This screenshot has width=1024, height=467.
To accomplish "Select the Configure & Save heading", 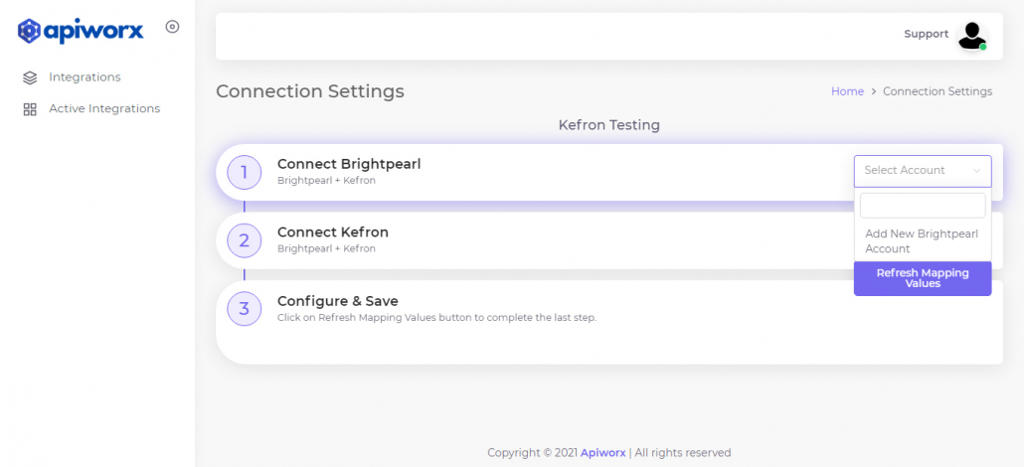I will [x=338, y=301].
